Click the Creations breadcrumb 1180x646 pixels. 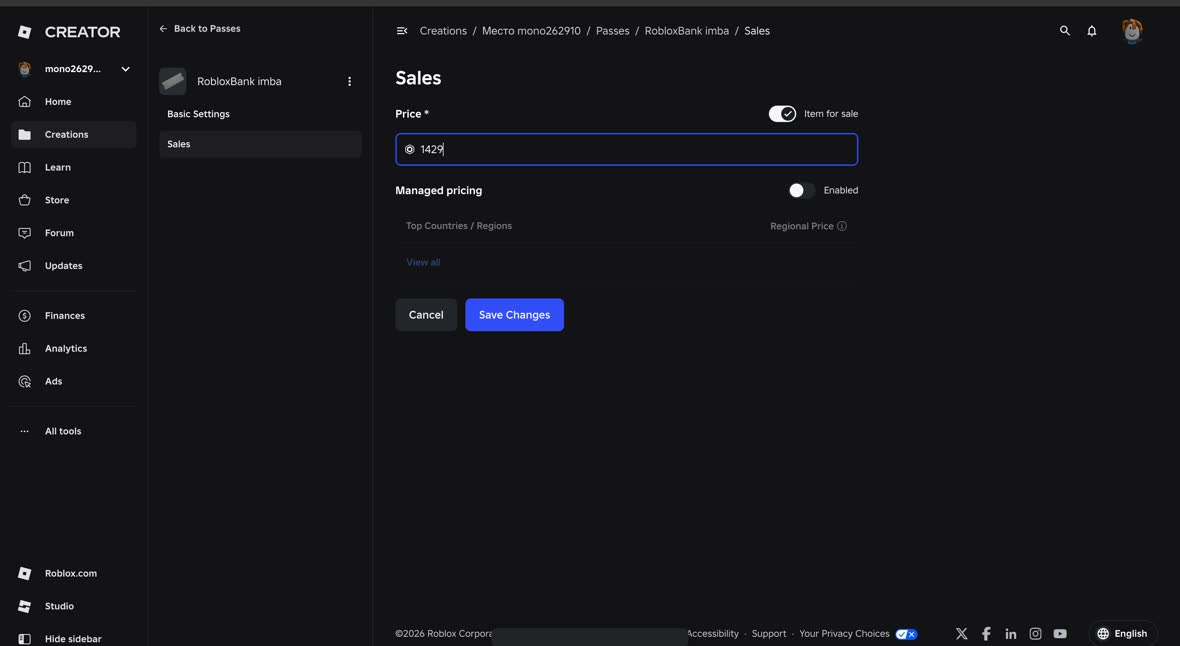tap(442, 31)
